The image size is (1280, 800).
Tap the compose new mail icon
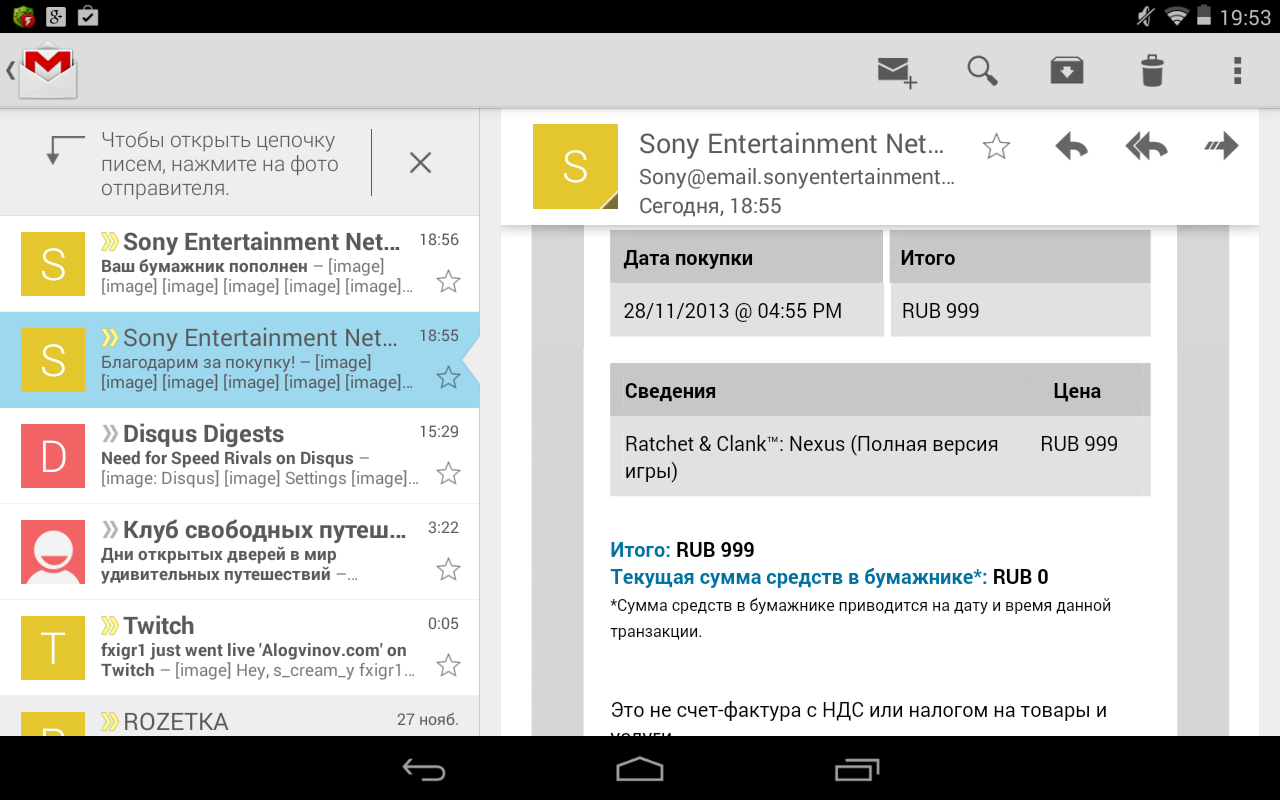[896, 72]
